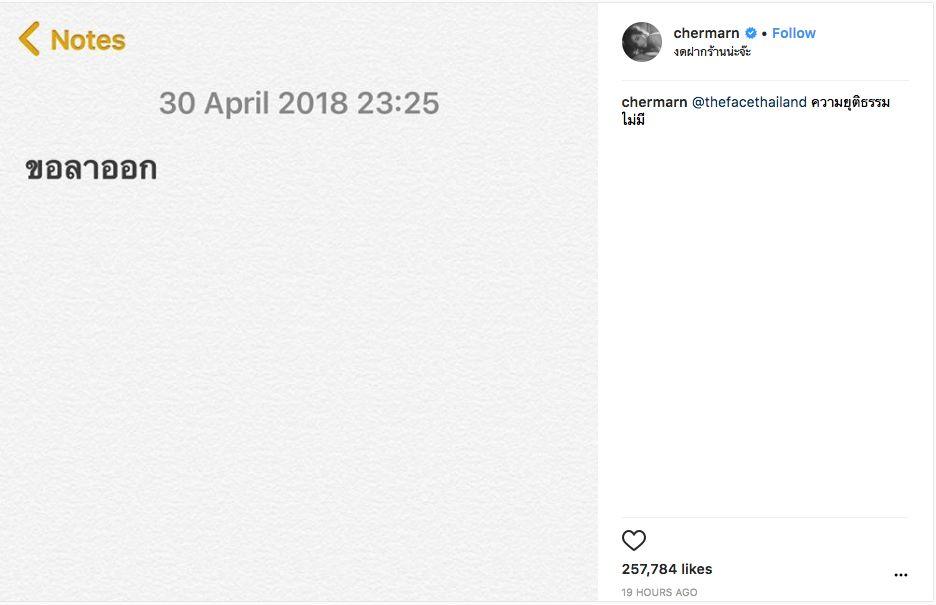Click the blank area of the note image
Image resolution: width=936 pixels, height=605 pixels.
[300, 380]
